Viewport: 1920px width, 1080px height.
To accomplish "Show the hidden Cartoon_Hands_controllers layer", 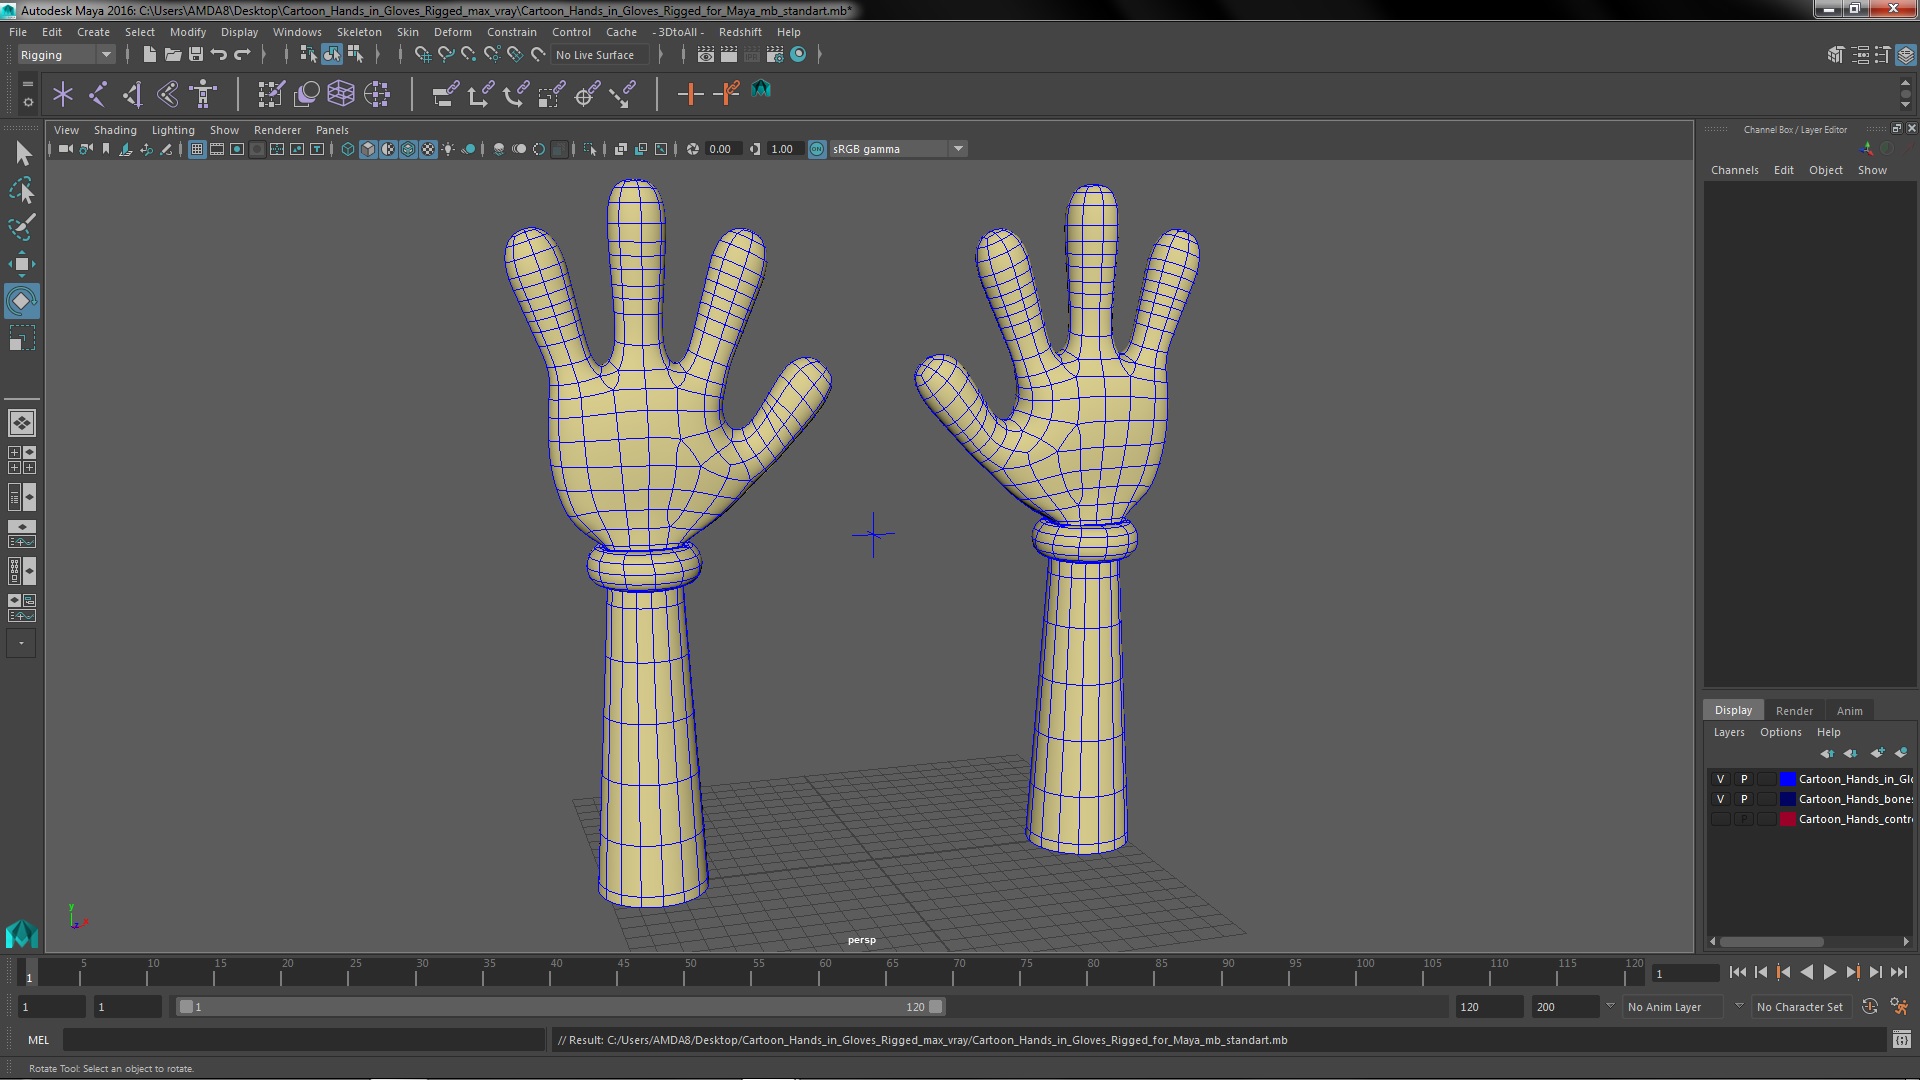I will (1720, 819).
